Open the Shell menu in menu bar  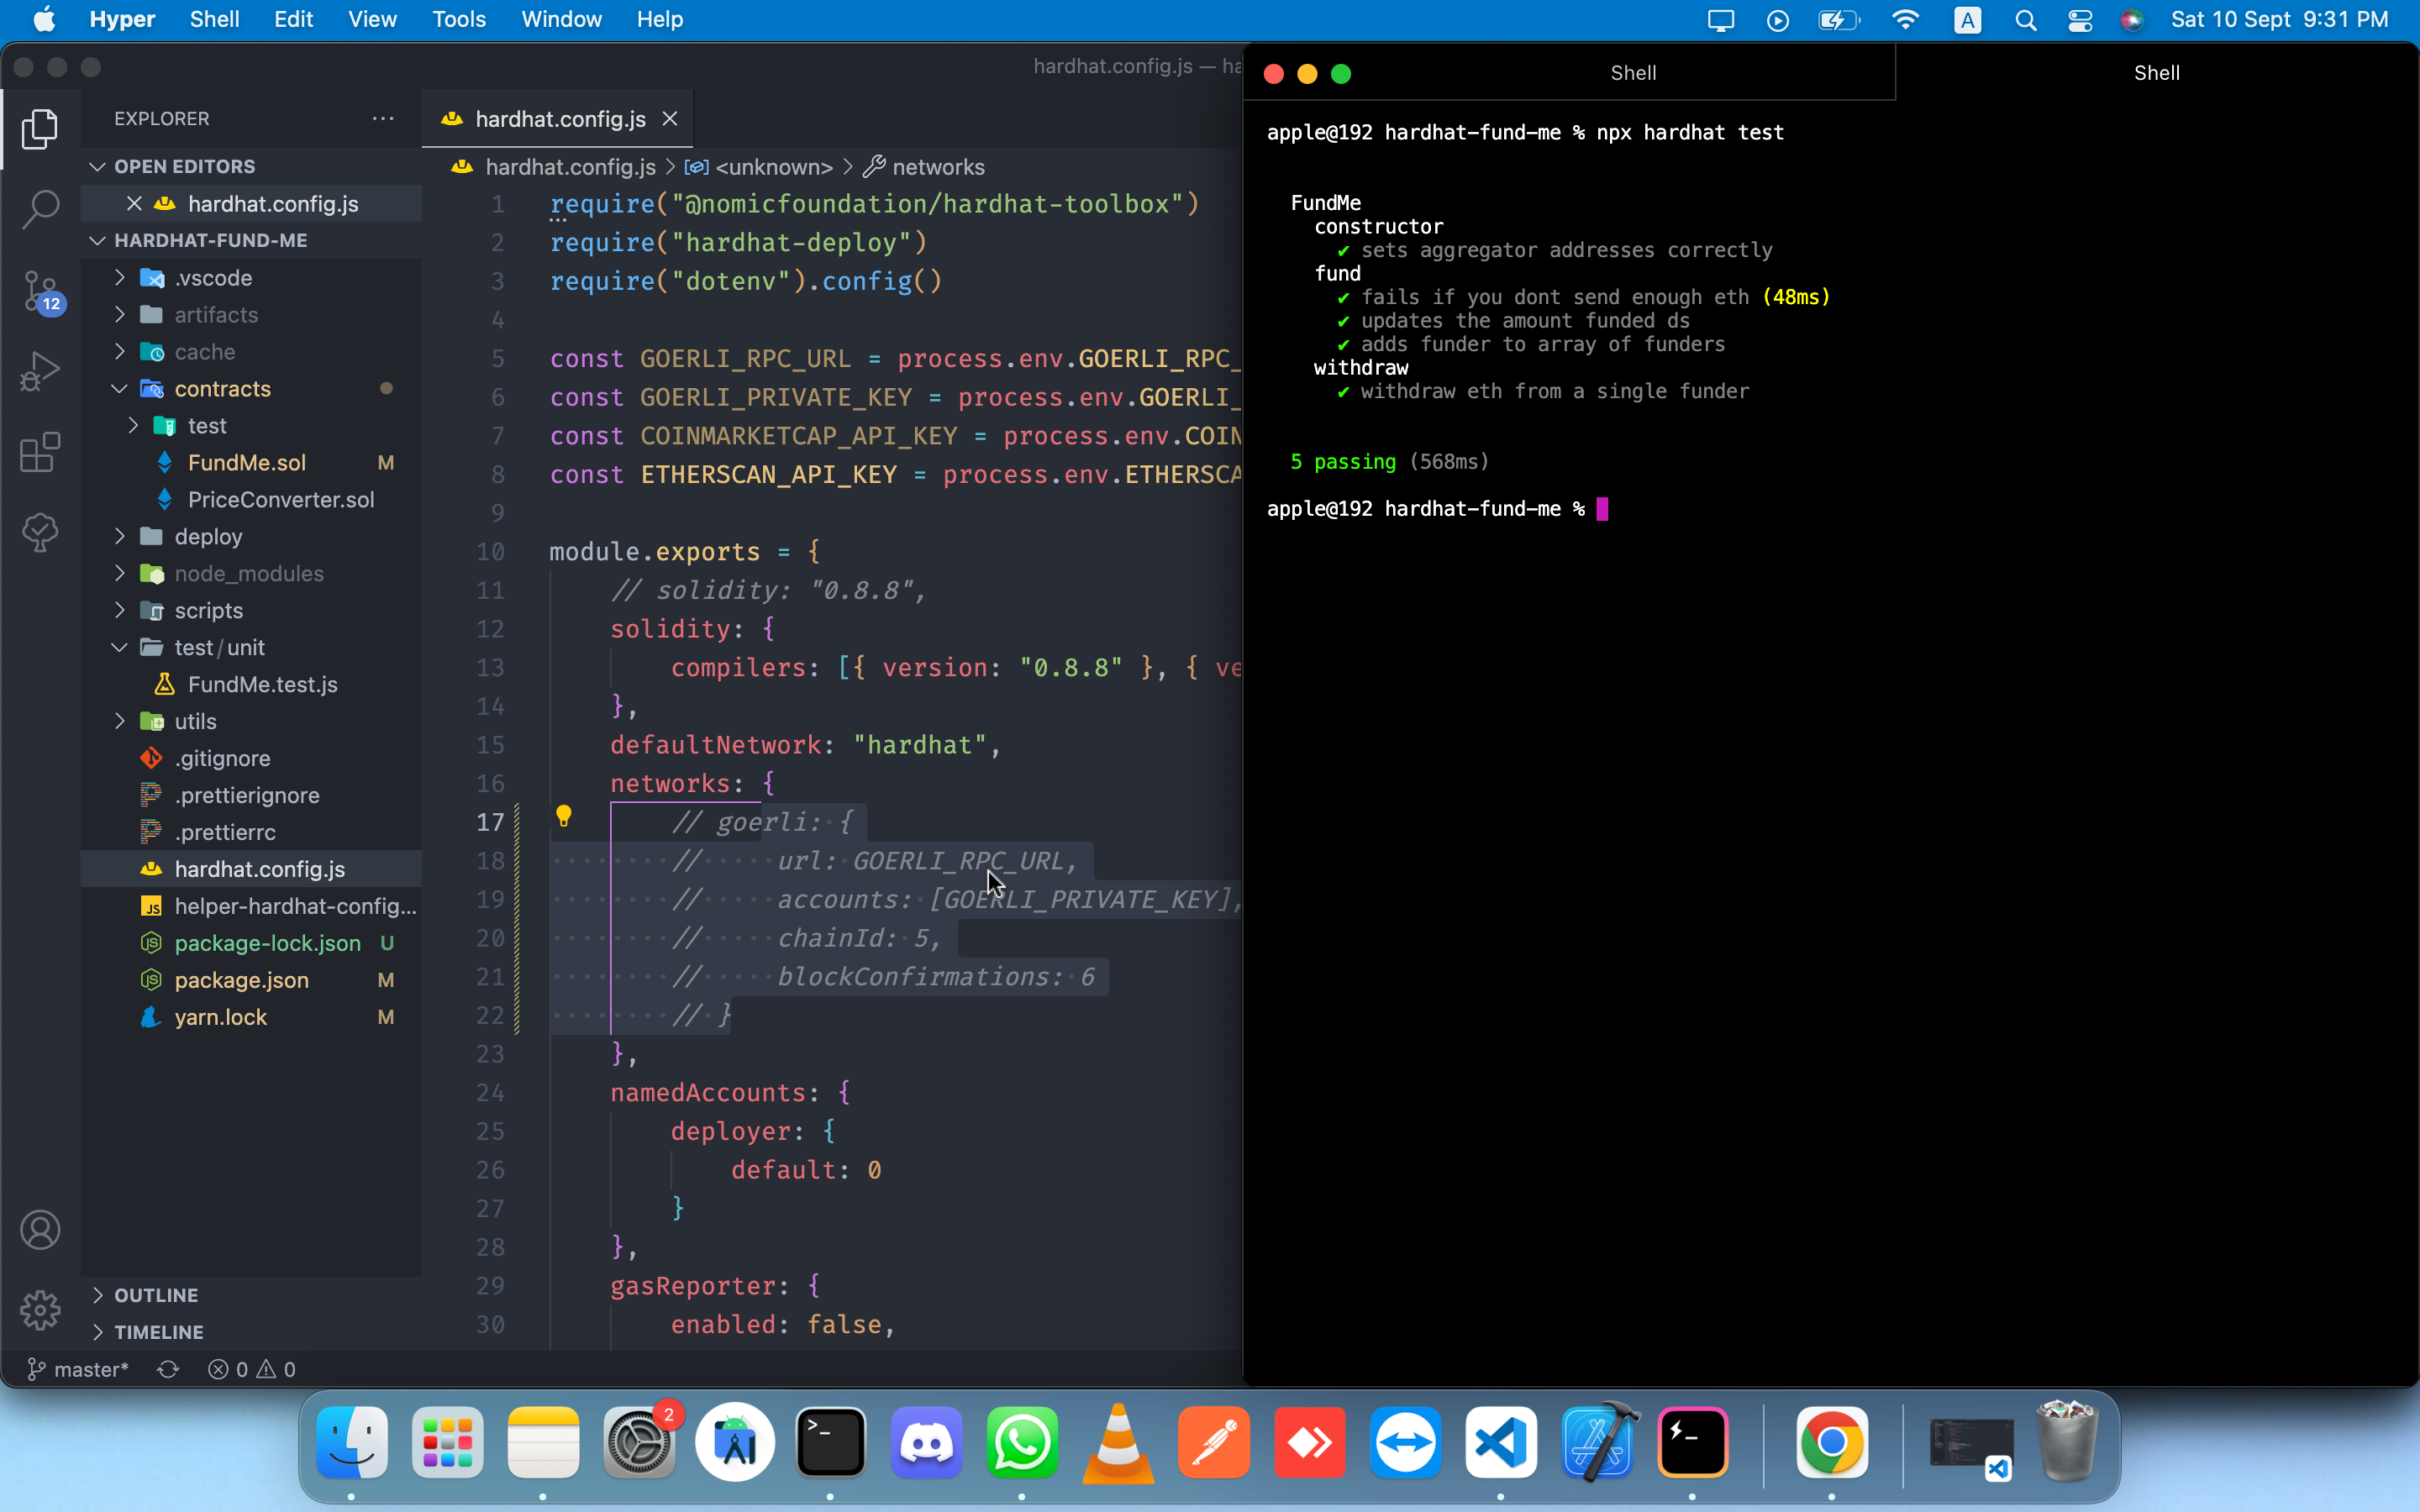[x=214, y=20]
